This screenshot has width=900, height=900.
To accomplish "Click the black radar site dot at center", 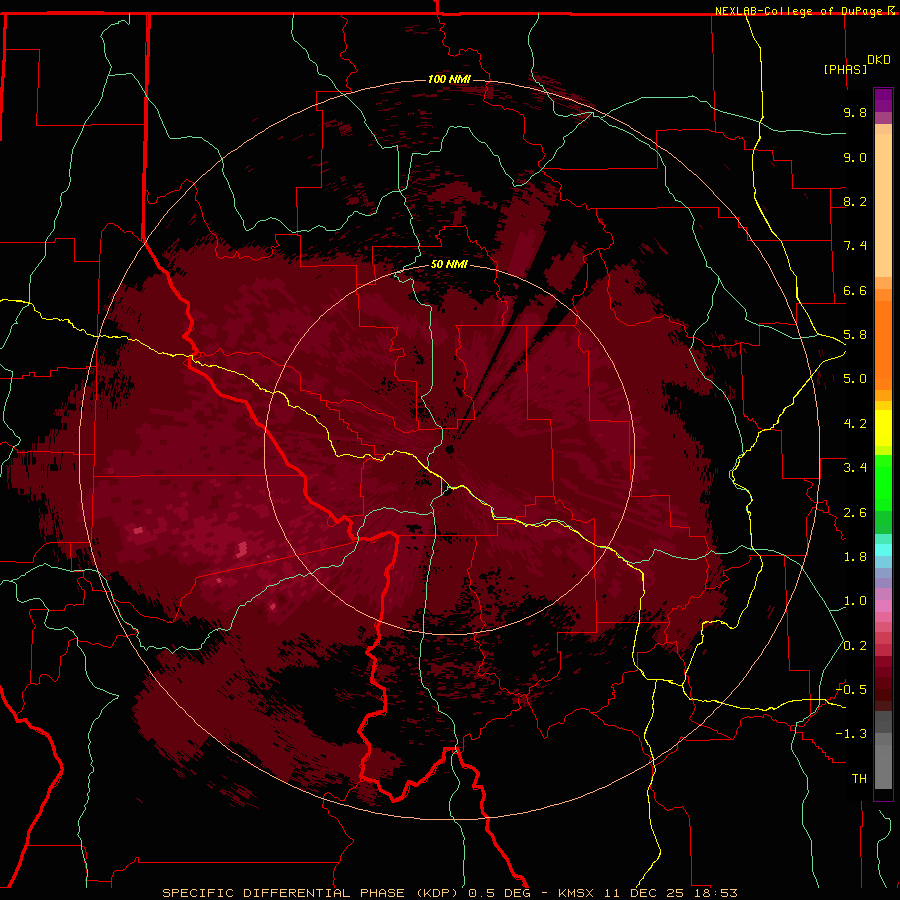I will 449,449.
